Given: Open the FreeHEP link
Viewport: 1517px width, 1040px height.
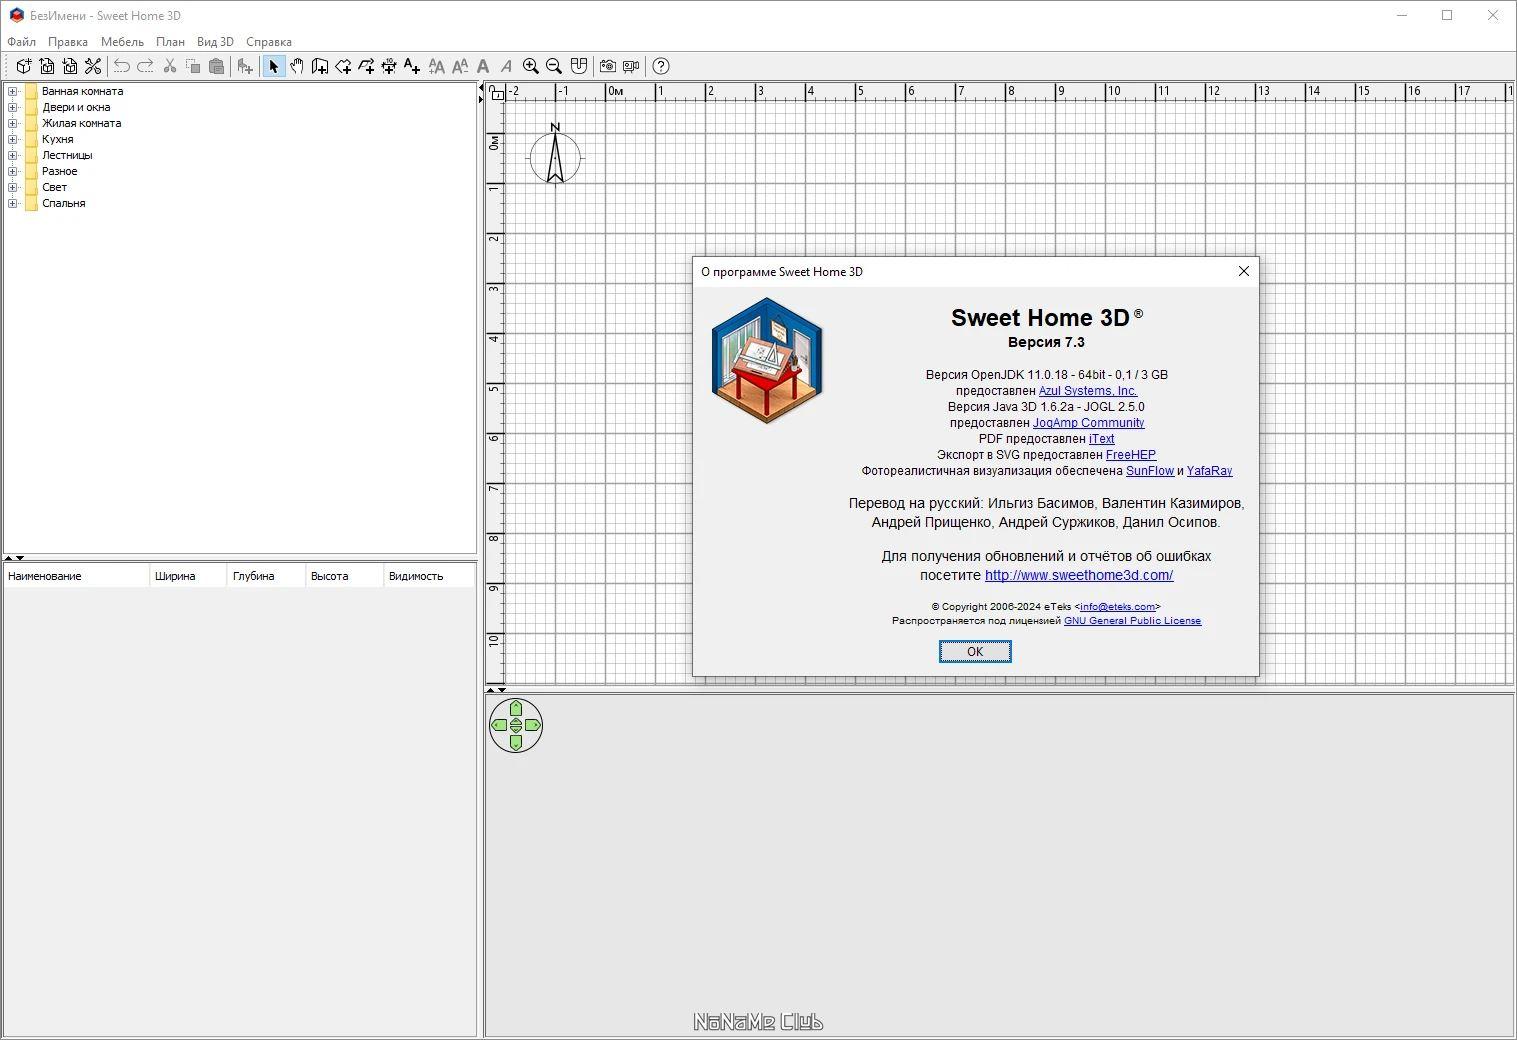Looking at the screenshot, I should (x=1131, y=455).
